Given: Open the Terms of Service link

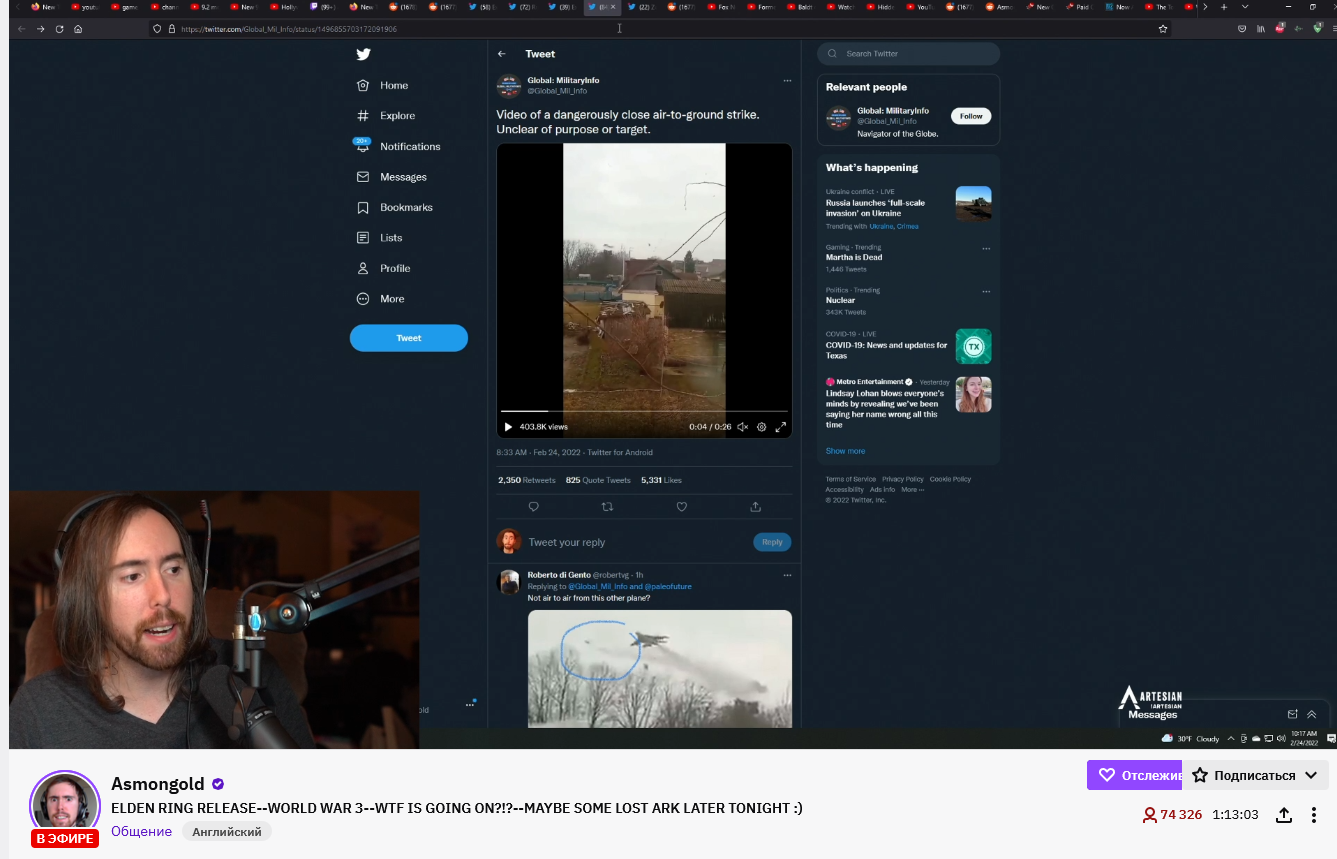Looking at the screenshot, I should click(851, 479).
